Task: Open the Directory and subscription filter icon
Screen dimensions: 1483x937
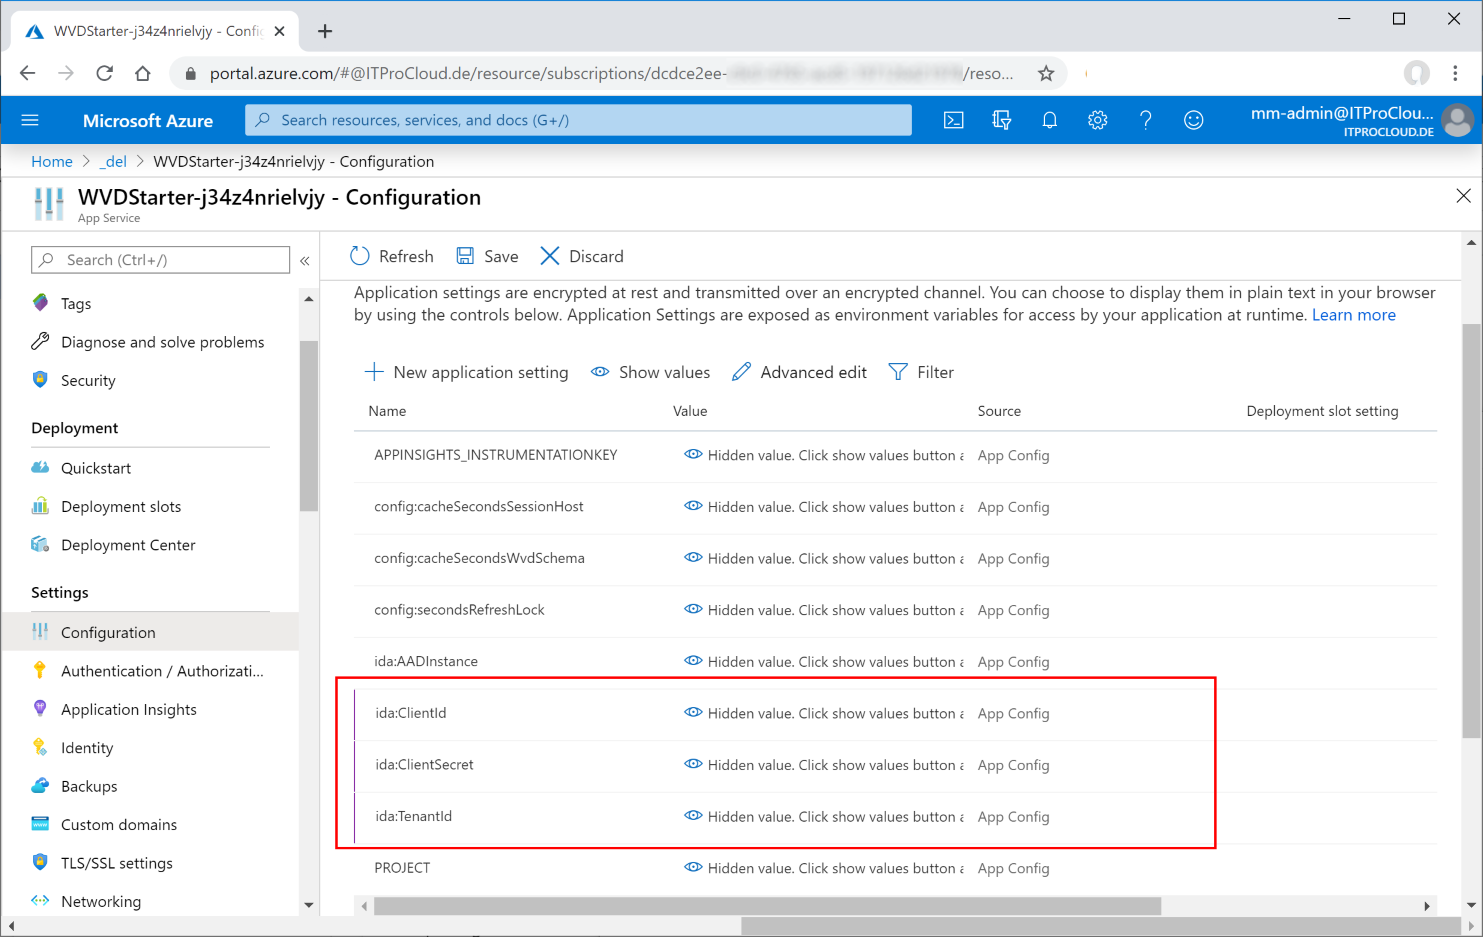Action: (x=1001, y=120)
